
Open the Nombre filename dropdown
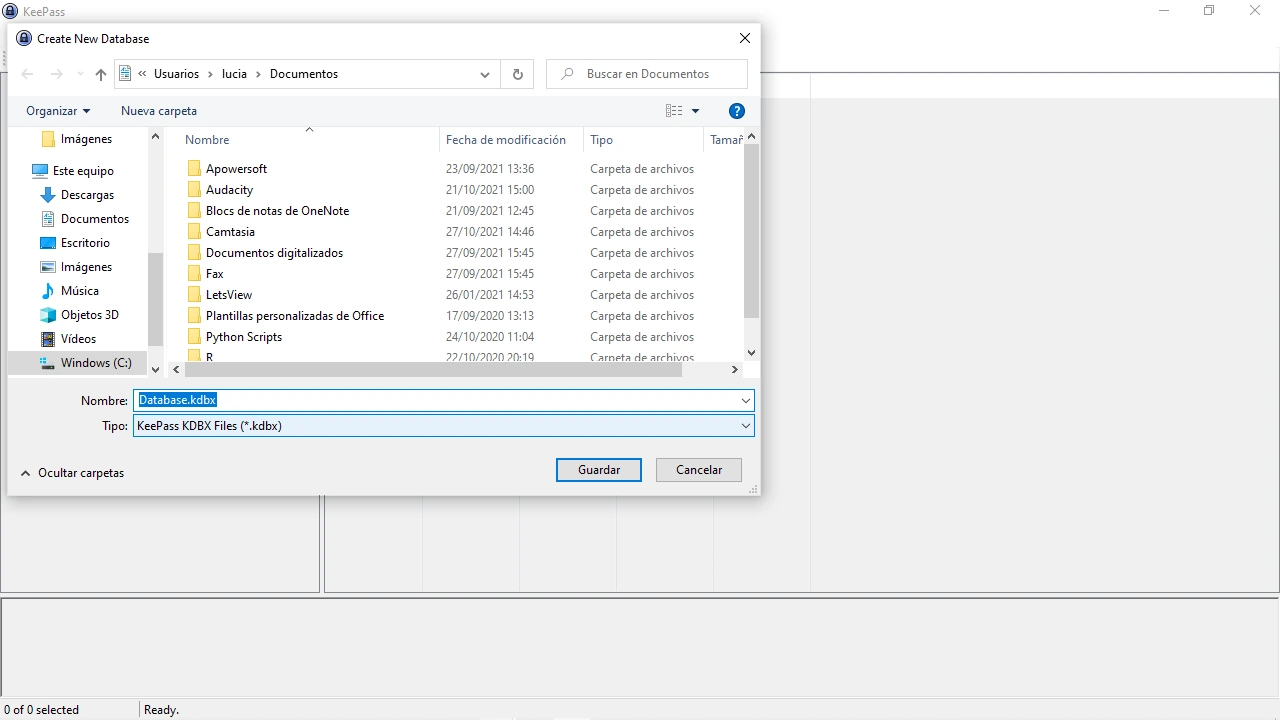point(746,400)
